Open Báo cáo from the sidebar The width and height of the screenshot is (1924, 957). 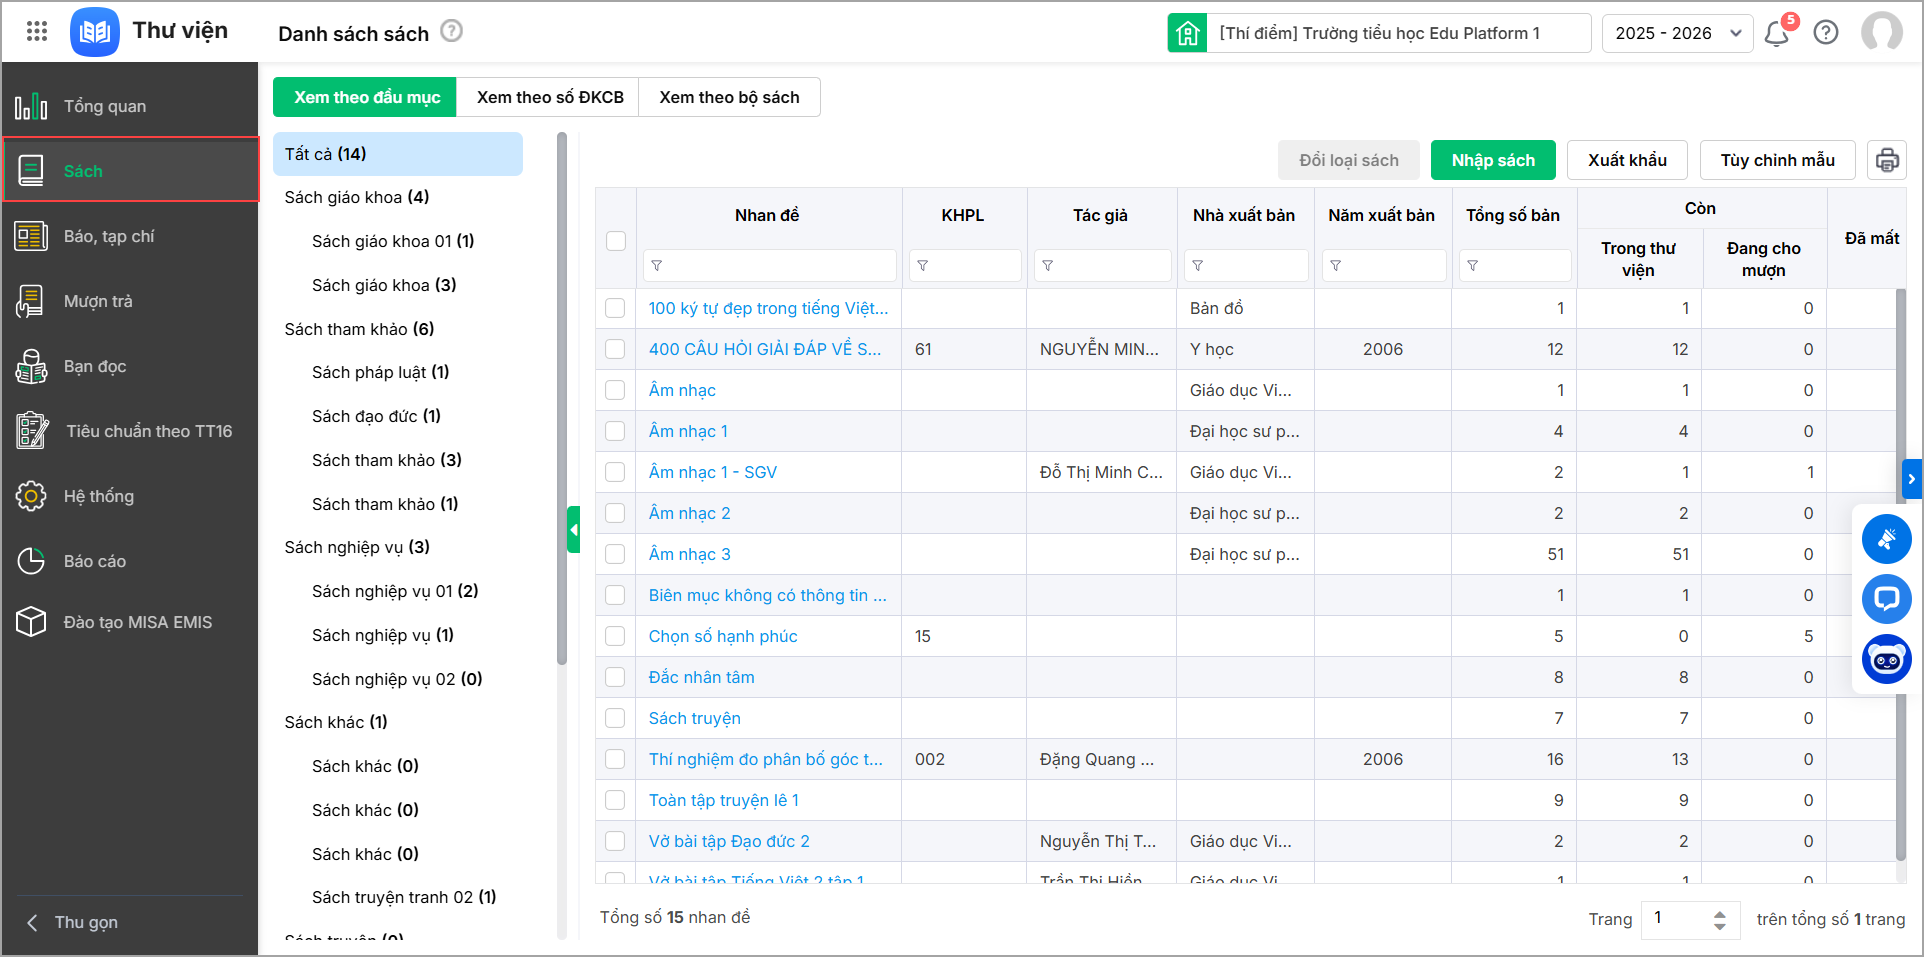pyautogui.click(x=95, y=561)
